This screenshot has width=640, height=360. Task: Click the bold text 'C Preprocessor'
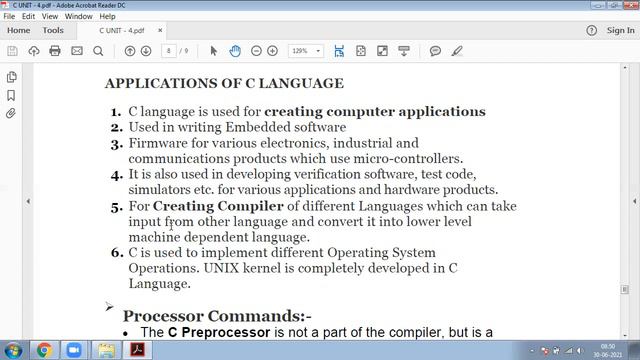coord(219,332)
